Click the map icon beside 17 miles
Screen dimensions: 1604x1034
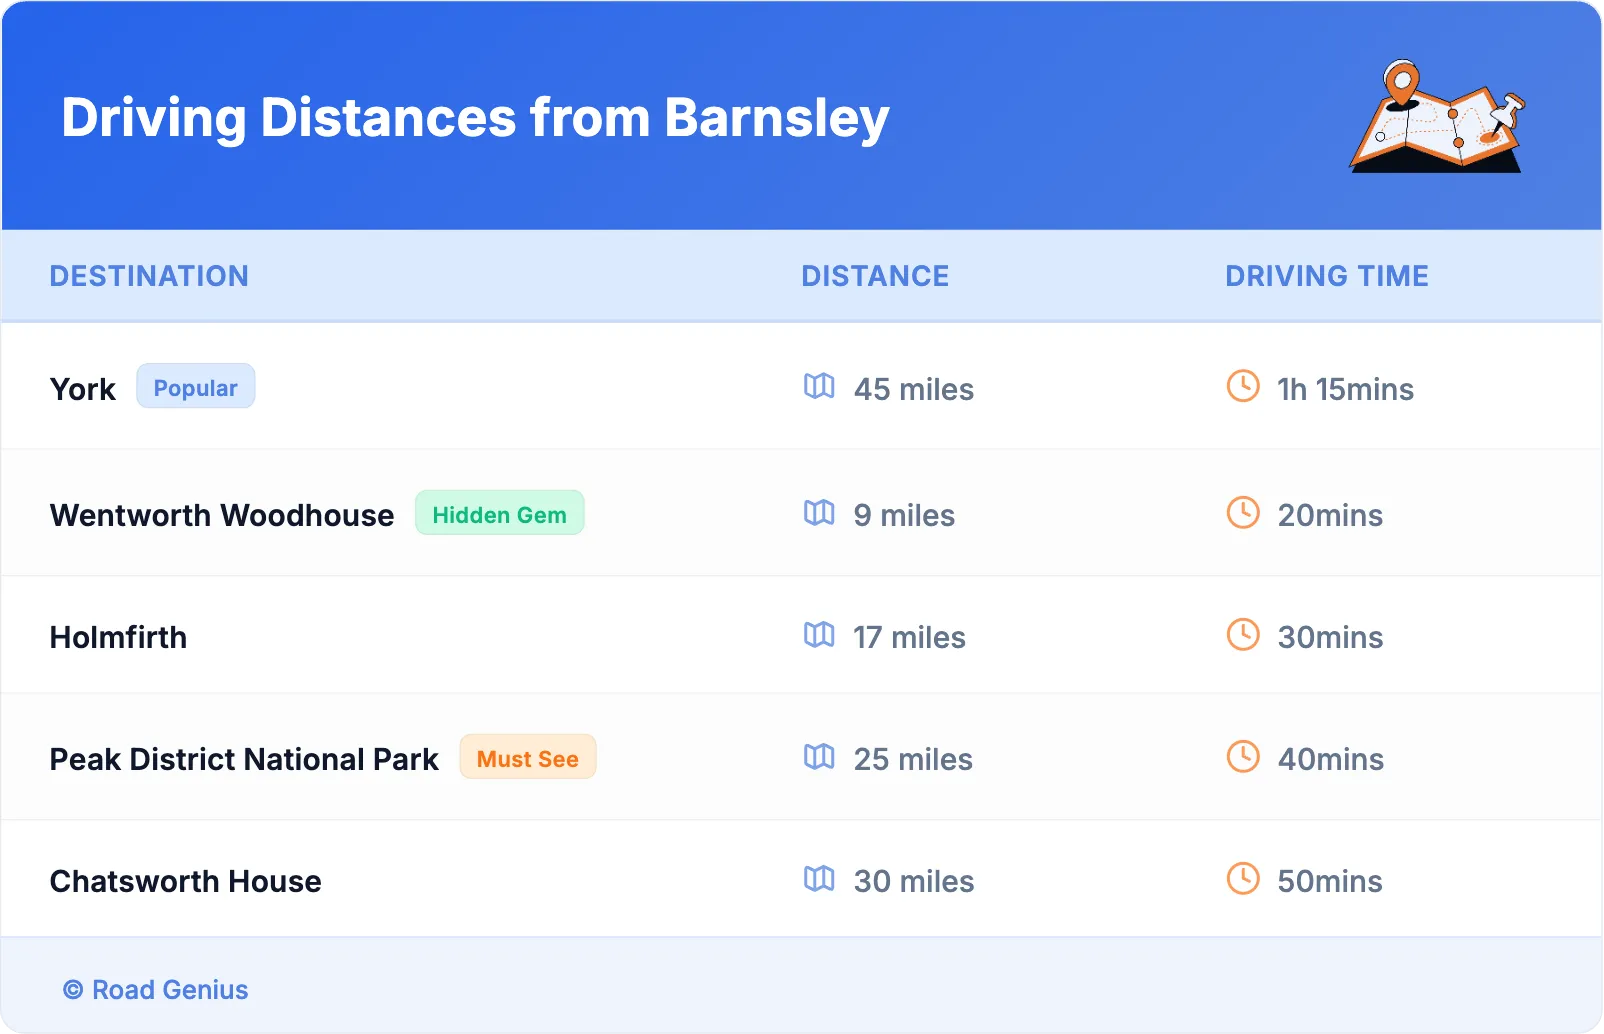click(819, 634)
